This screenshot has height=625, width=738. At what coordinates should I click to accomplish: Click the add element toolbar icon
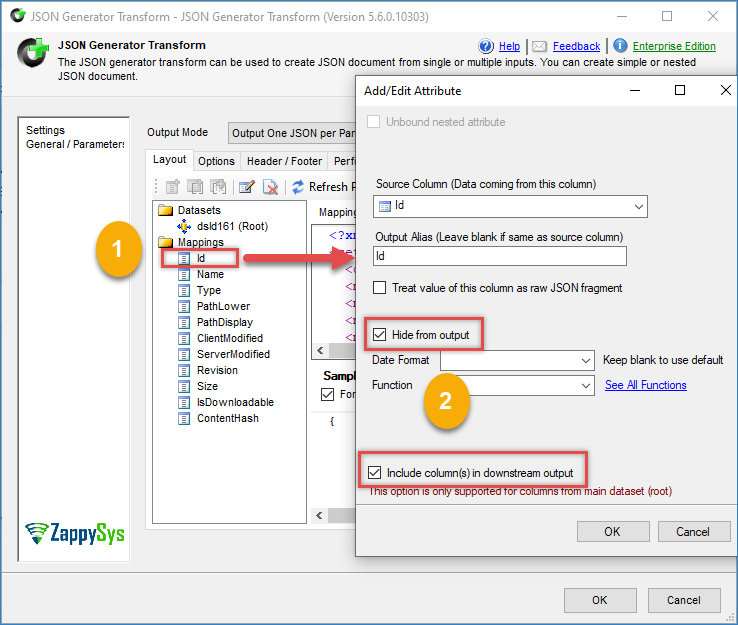(x=173, y=187)
